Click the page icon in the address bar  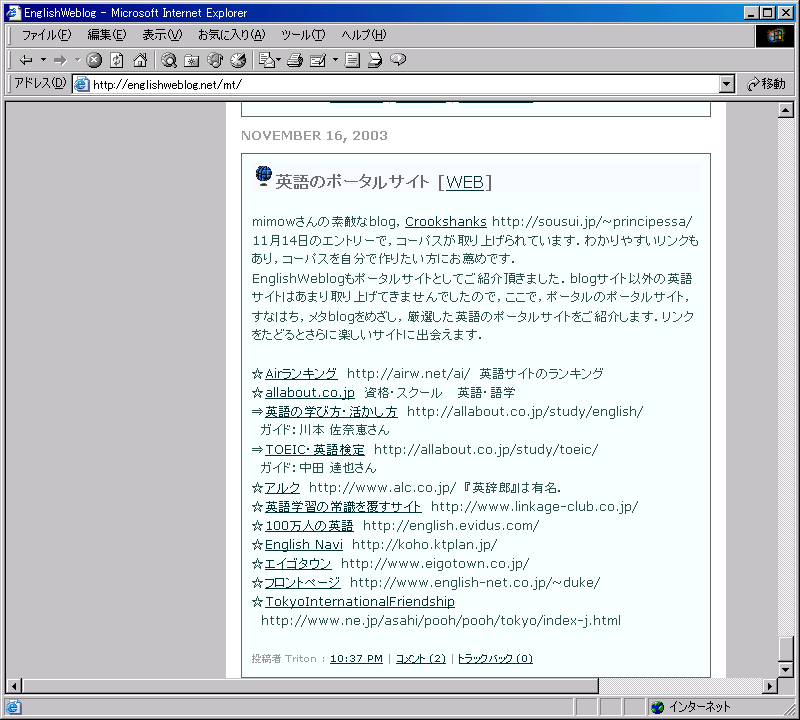[82, 84]
